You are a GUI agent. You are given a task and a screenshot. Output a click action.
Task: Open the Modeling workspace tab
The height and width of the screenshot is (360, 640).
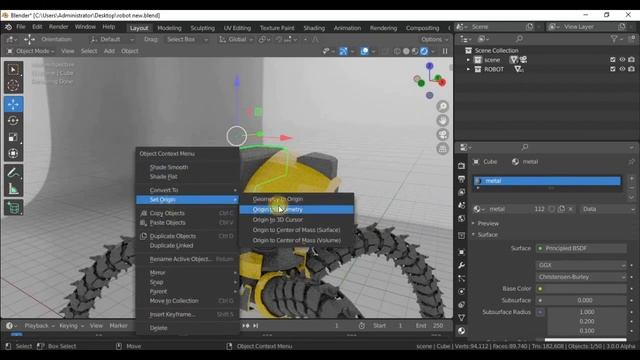169,28
